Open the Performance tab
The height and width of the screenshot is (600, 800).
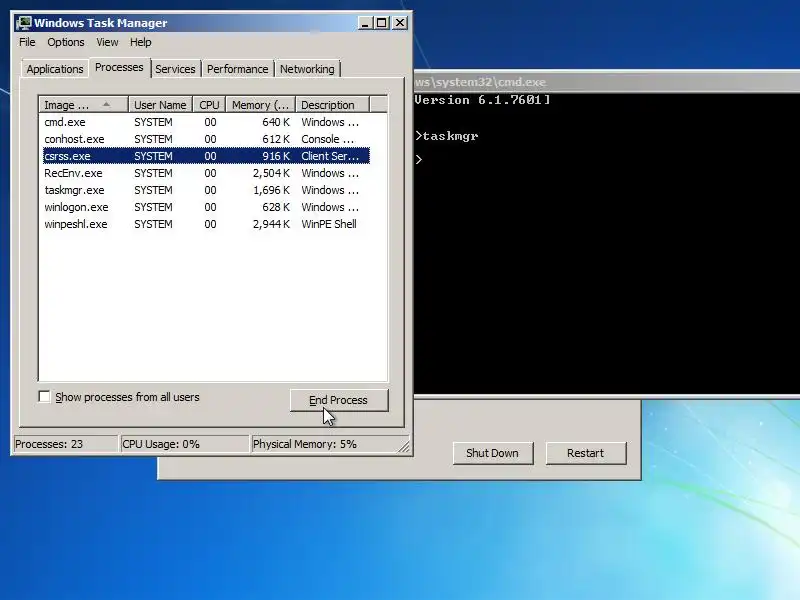click(x=237, y=69)
